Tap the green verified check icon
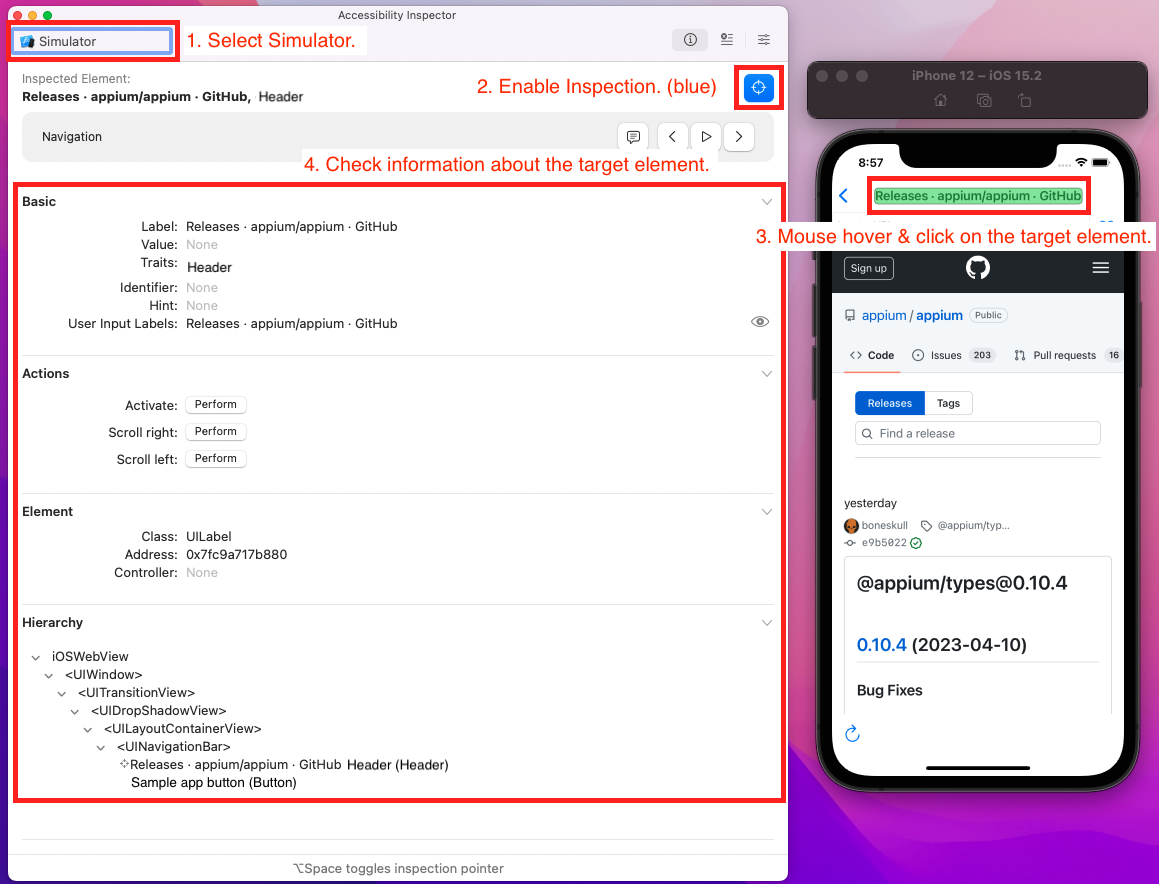The width and height of the screenshot is (1159, 884). click(x=916, y=543)
